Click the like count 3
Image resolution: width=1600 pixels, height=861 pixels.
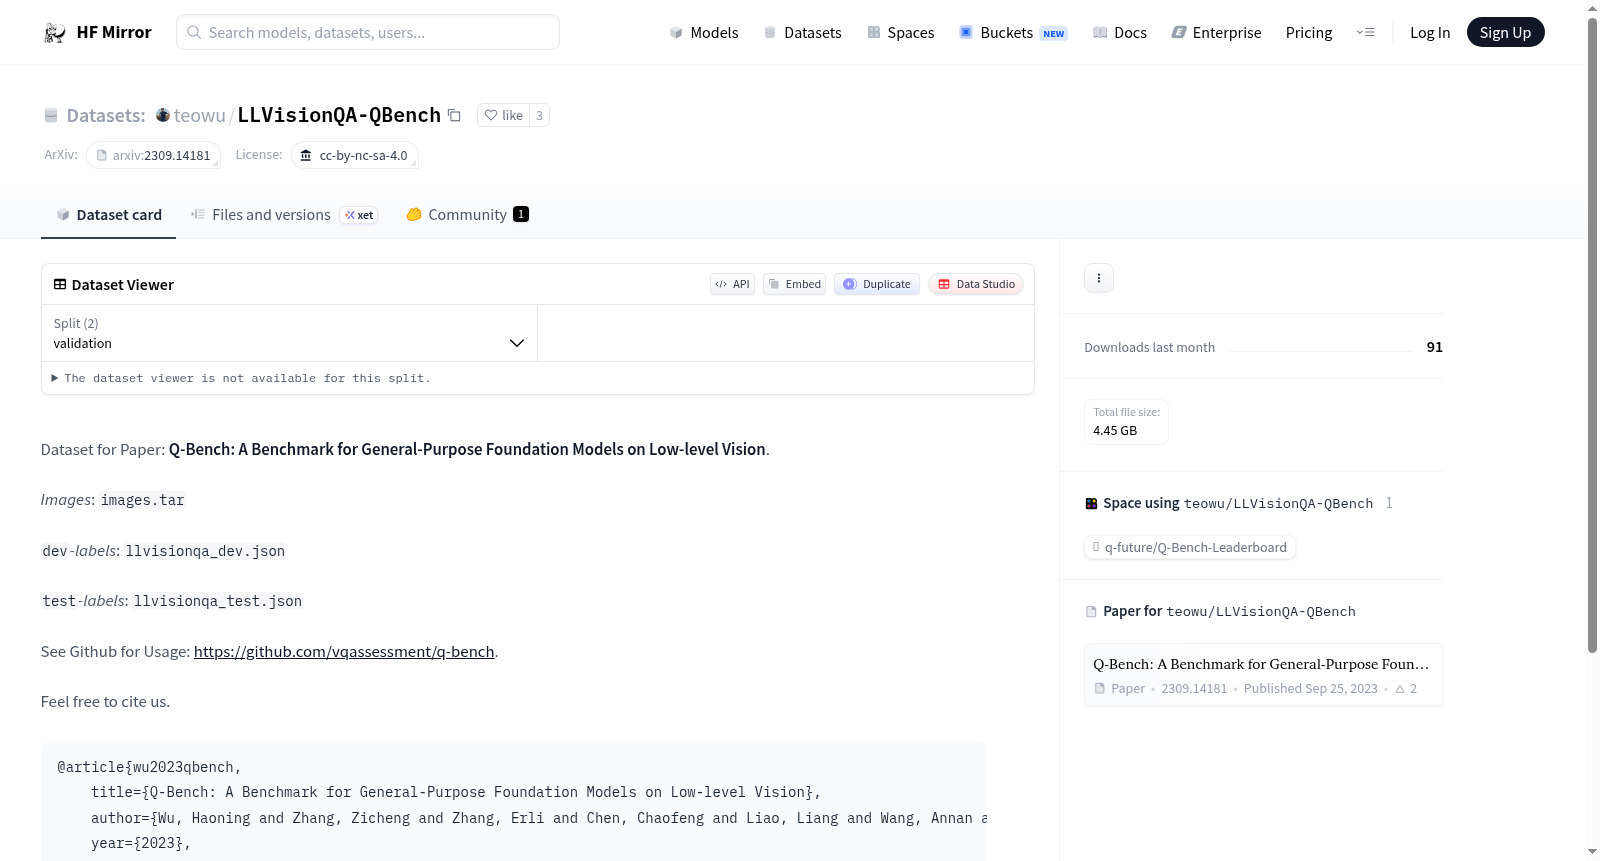click(539, 115)
